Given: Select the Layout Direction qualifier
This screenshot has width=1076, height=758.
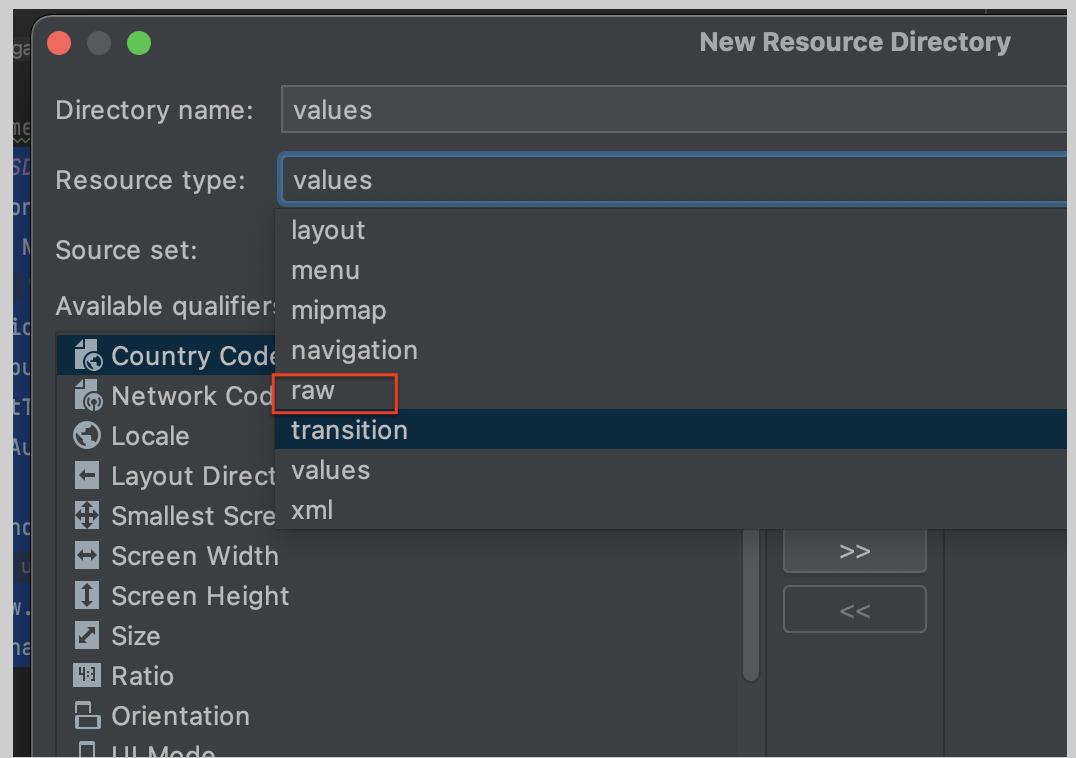Looking at the screenshot, I should pos(166,475).
